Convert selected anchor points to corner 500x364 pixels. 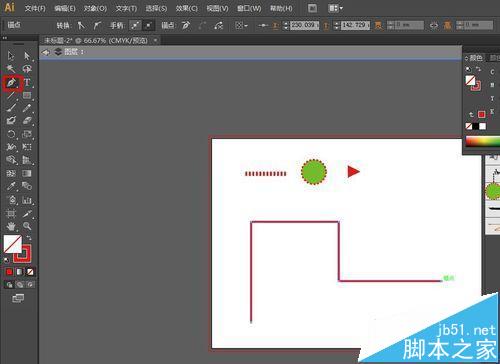[x=81, y=25]
